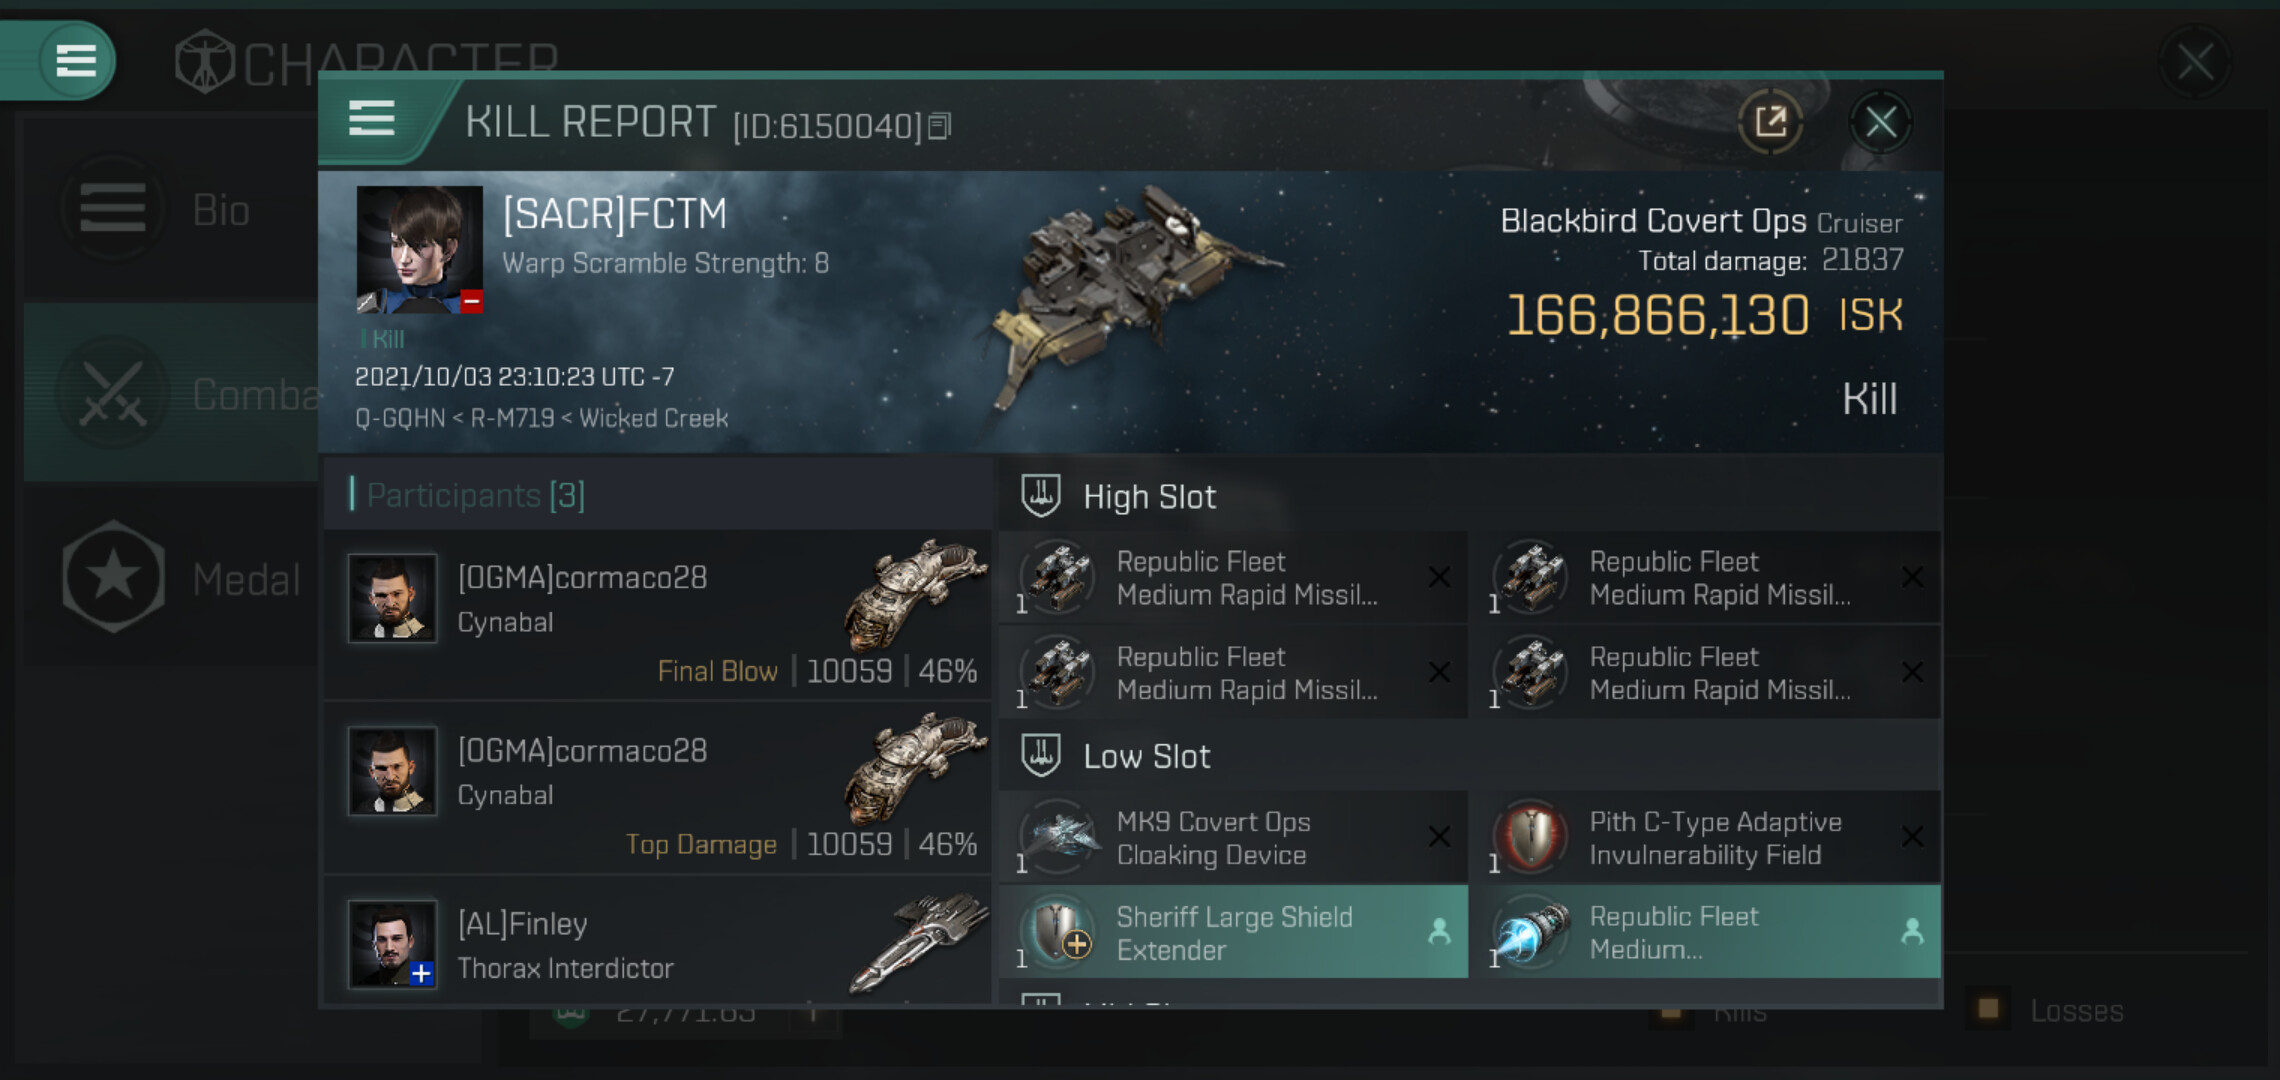Tap the Pith C-Type Adaptive Invulnerability Field icon
2280x1080 pixels.
(1530, 837)
